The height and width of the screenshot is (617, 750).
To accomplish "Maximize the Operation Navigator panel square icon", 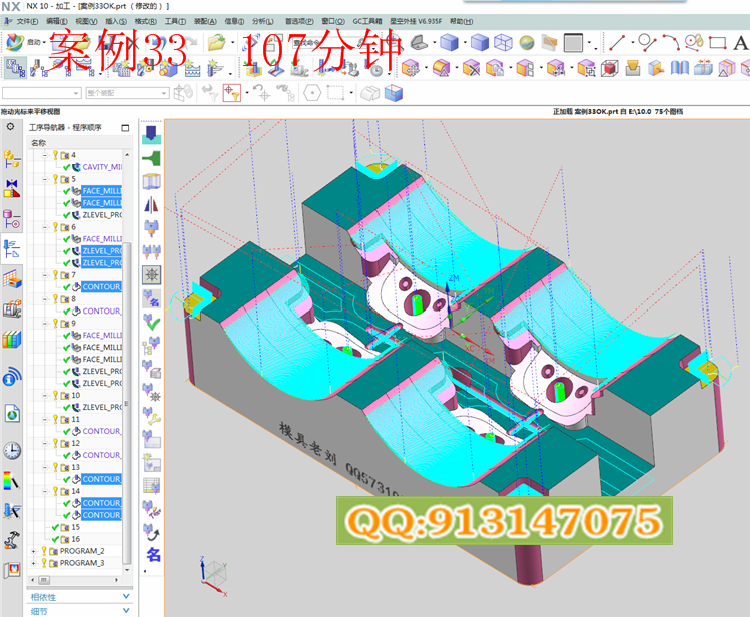I will tap(125, 128).
